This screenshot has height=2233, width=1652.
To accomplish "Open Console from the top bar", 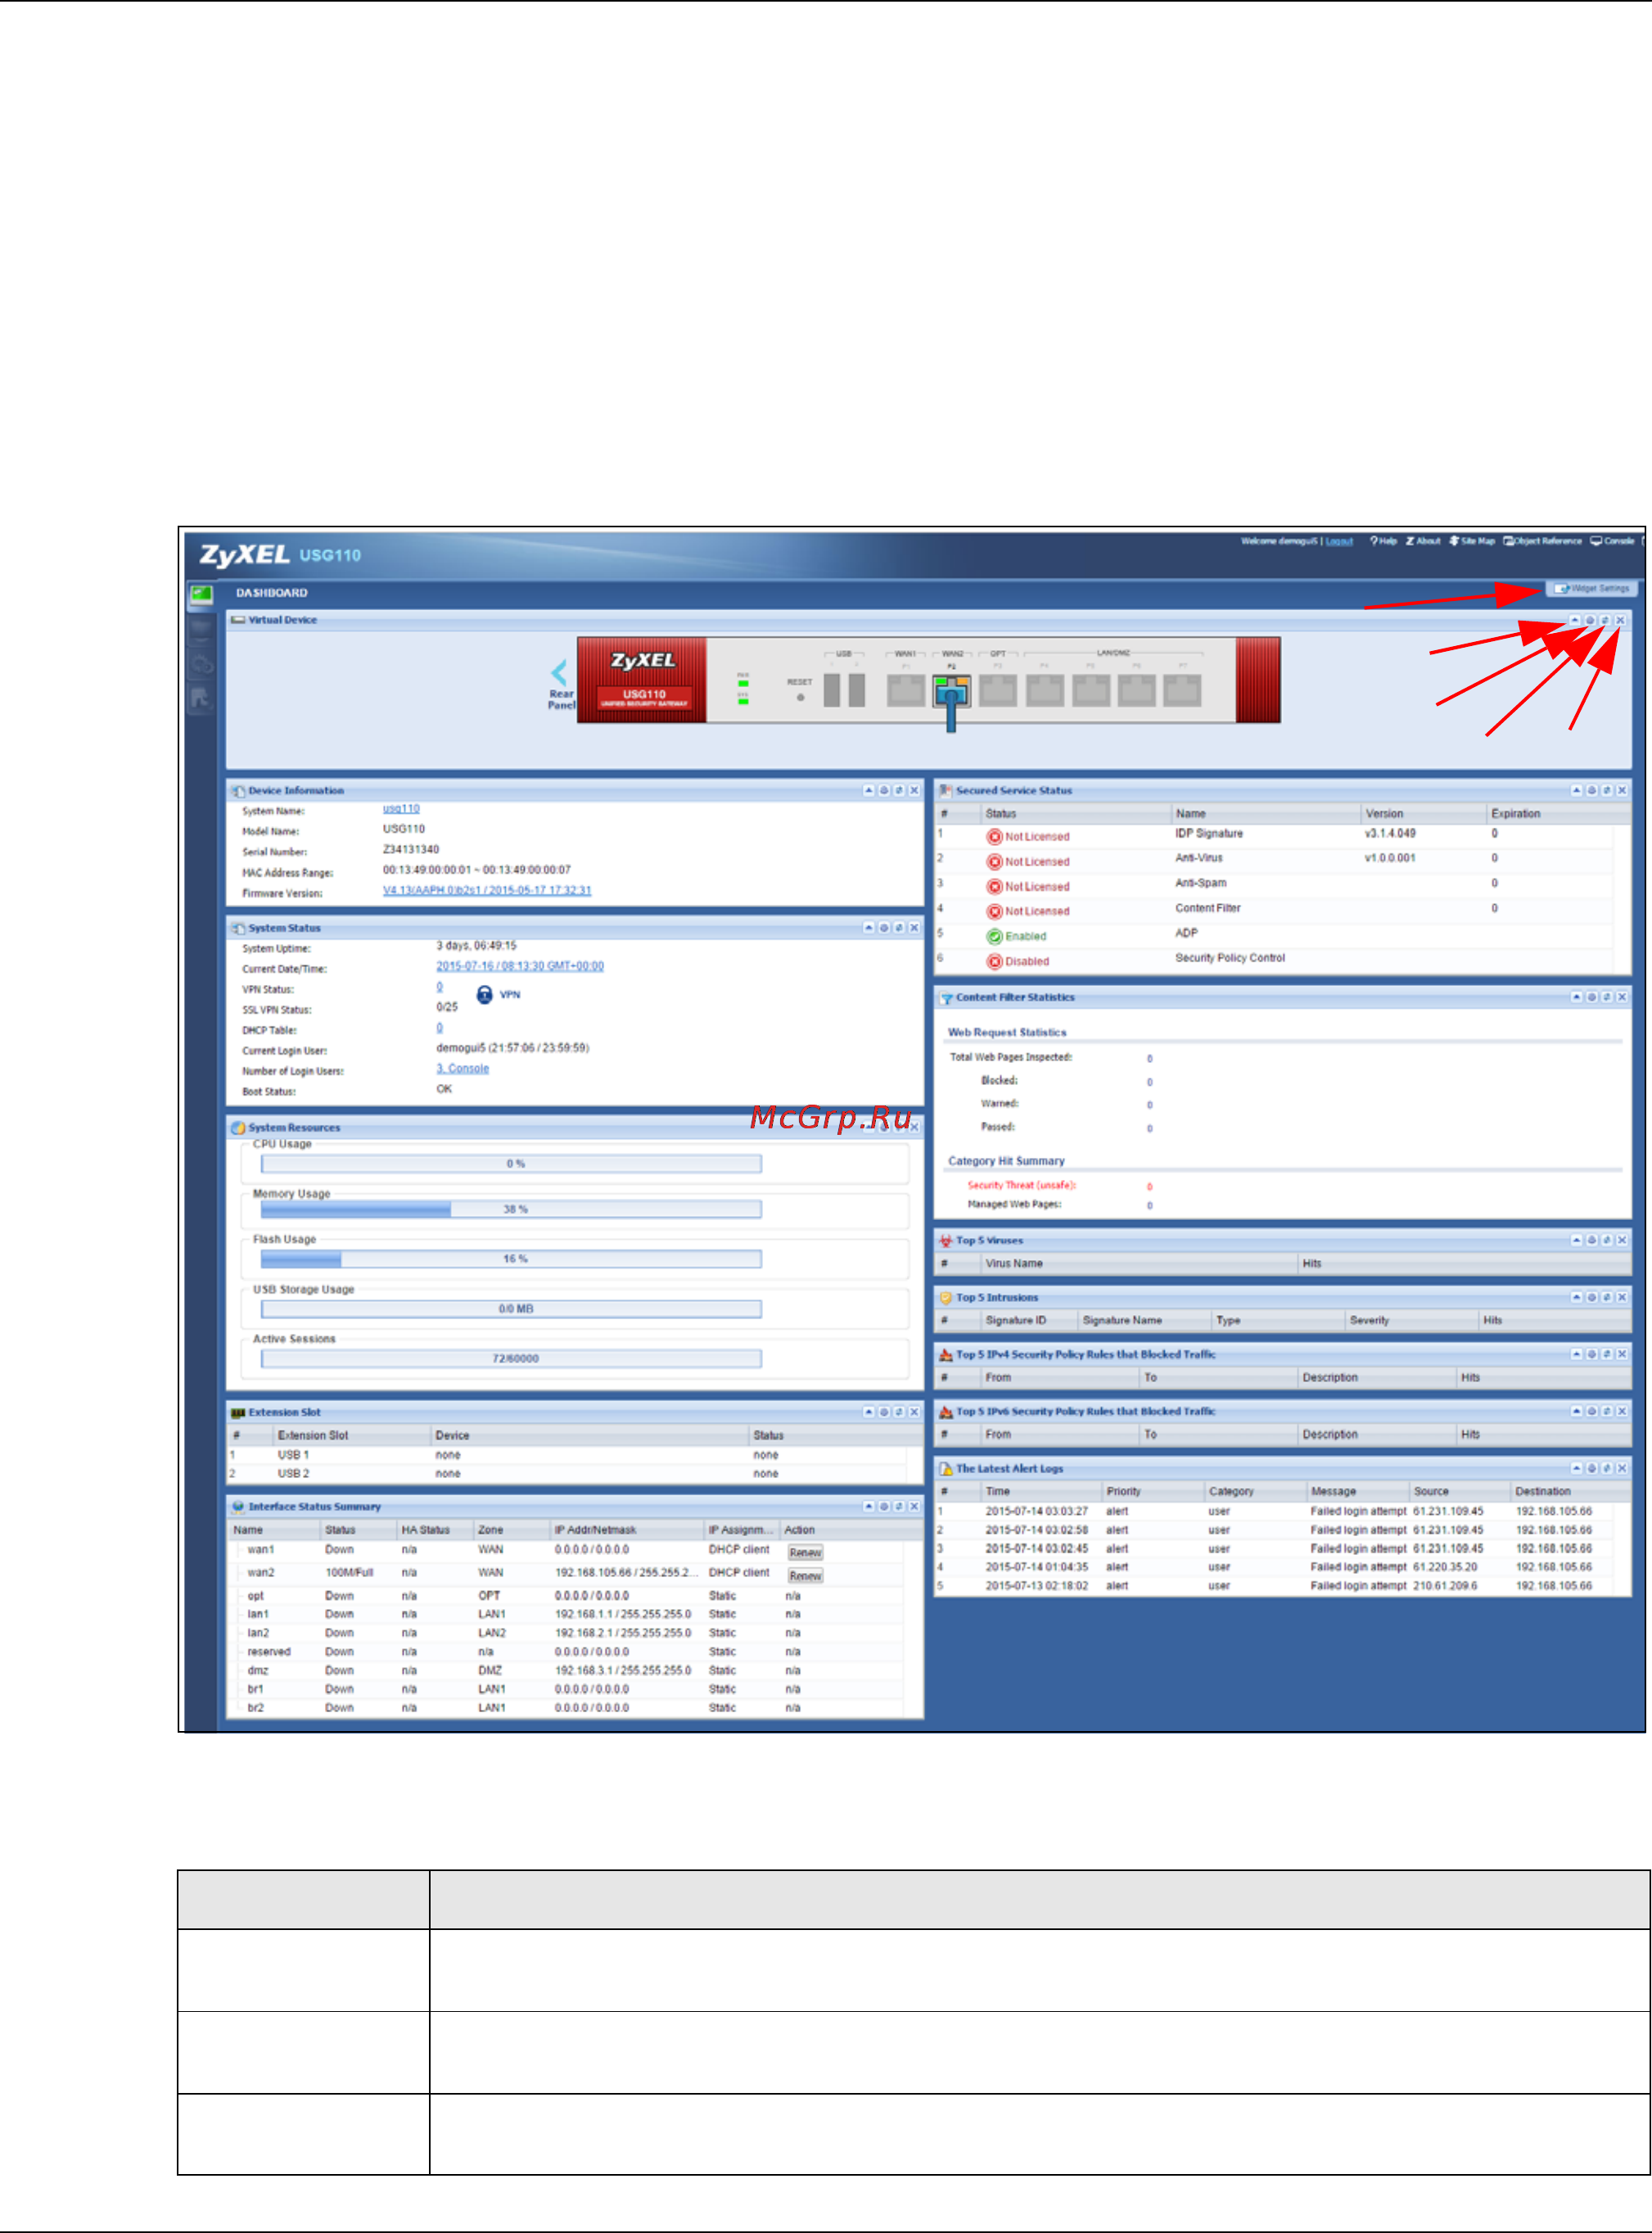I will tap(1612, 541).
